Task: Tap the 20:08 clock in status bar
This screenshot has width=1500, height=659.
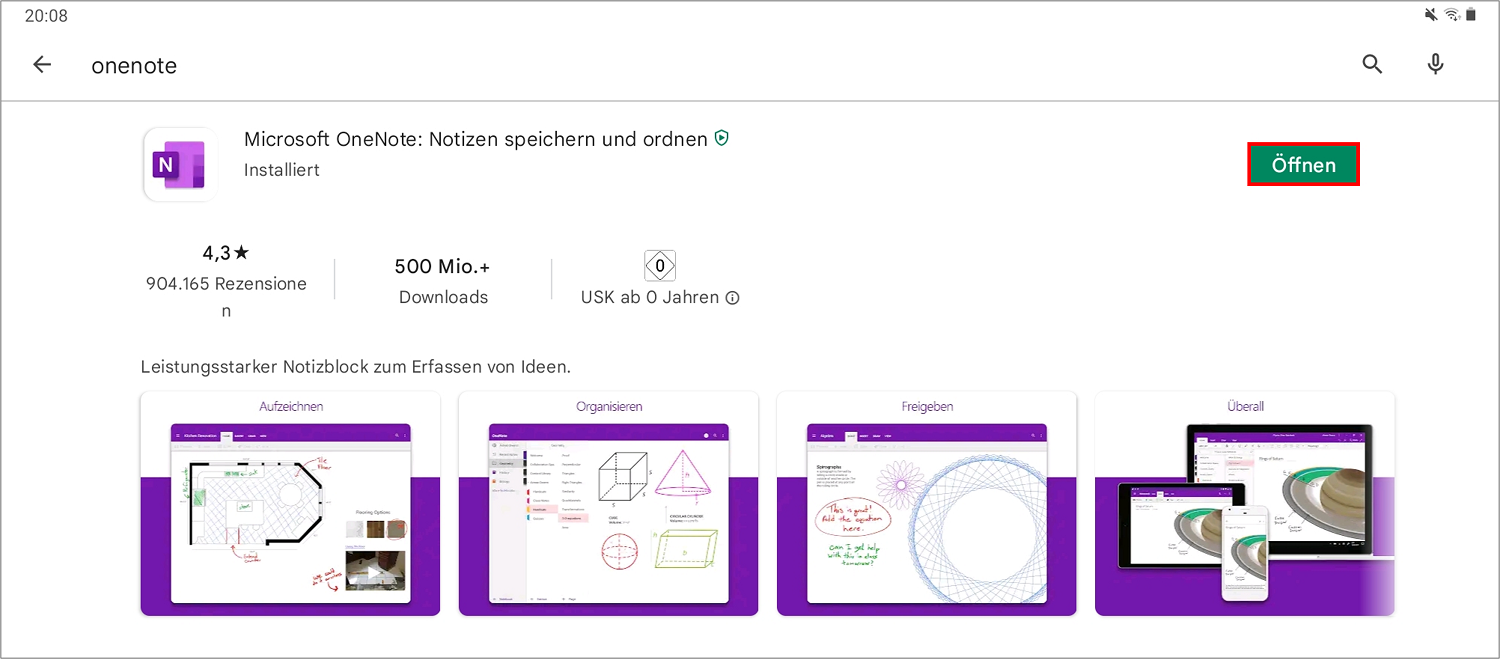Action: coord(46,16)
